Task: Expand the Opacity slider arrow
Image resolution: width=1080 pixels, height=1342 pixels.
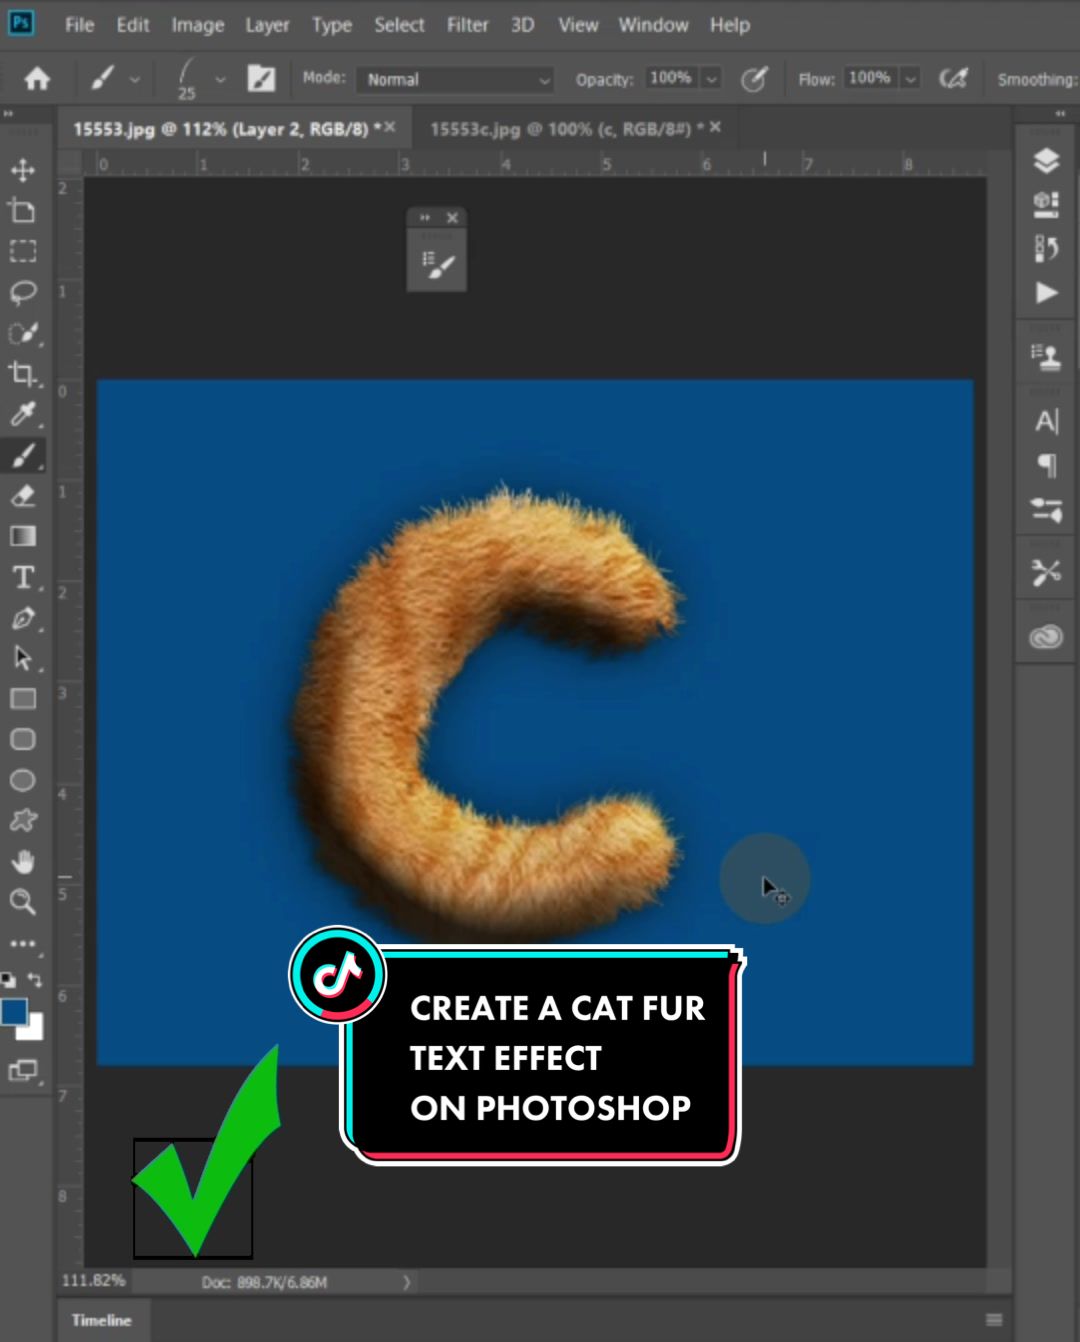Action: pos(711,78)
